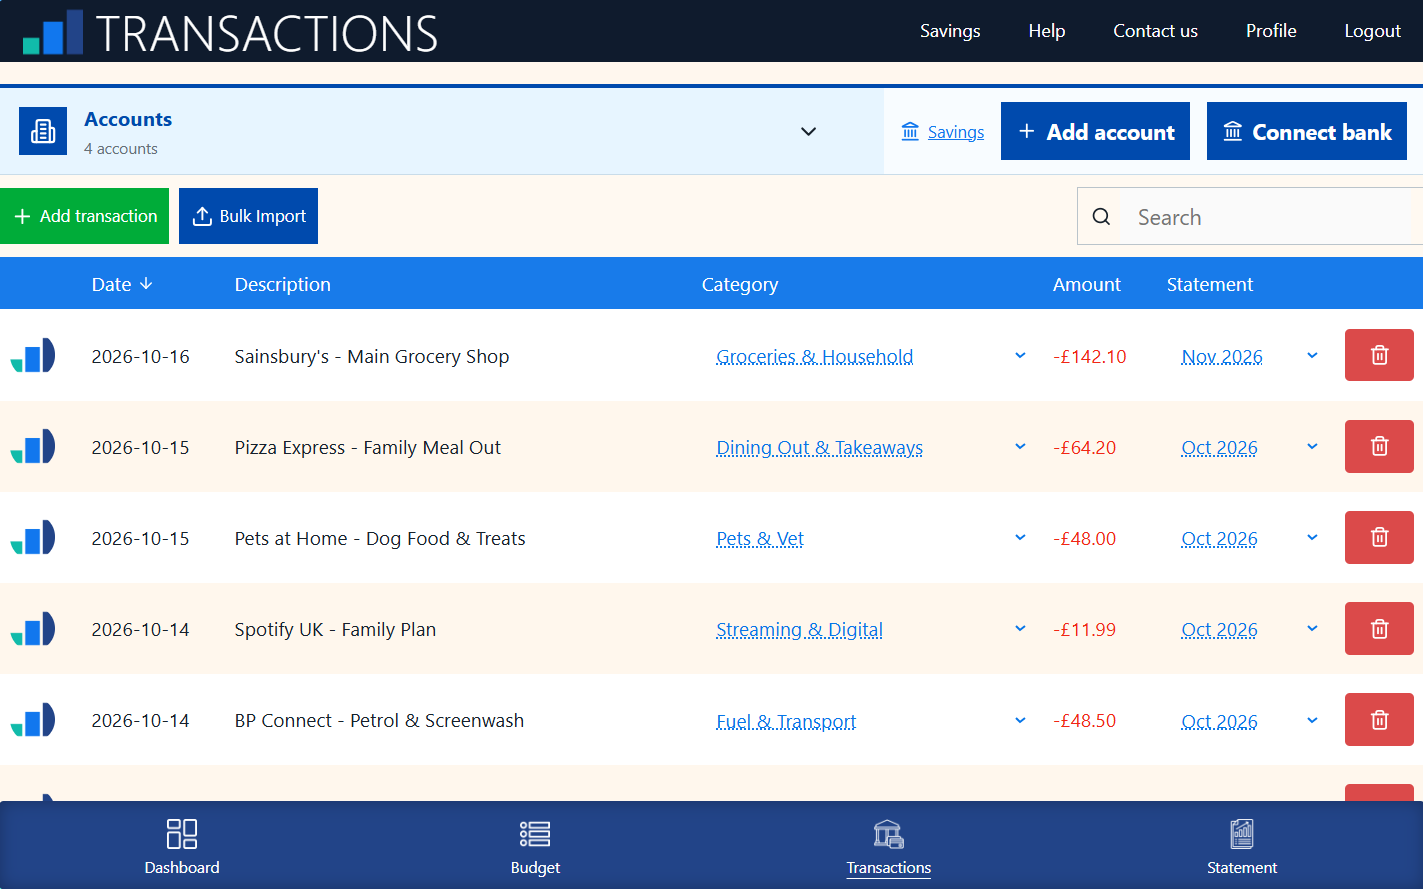Viewport: 1423px width, 889px height.
Task: Click Nov 2026 statement link
Action: click(1222, 356)
